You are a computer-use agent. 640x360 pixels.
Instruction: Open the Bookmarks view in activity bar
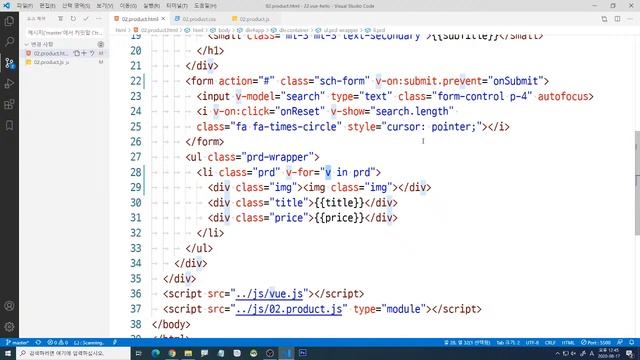coord(9,125)
